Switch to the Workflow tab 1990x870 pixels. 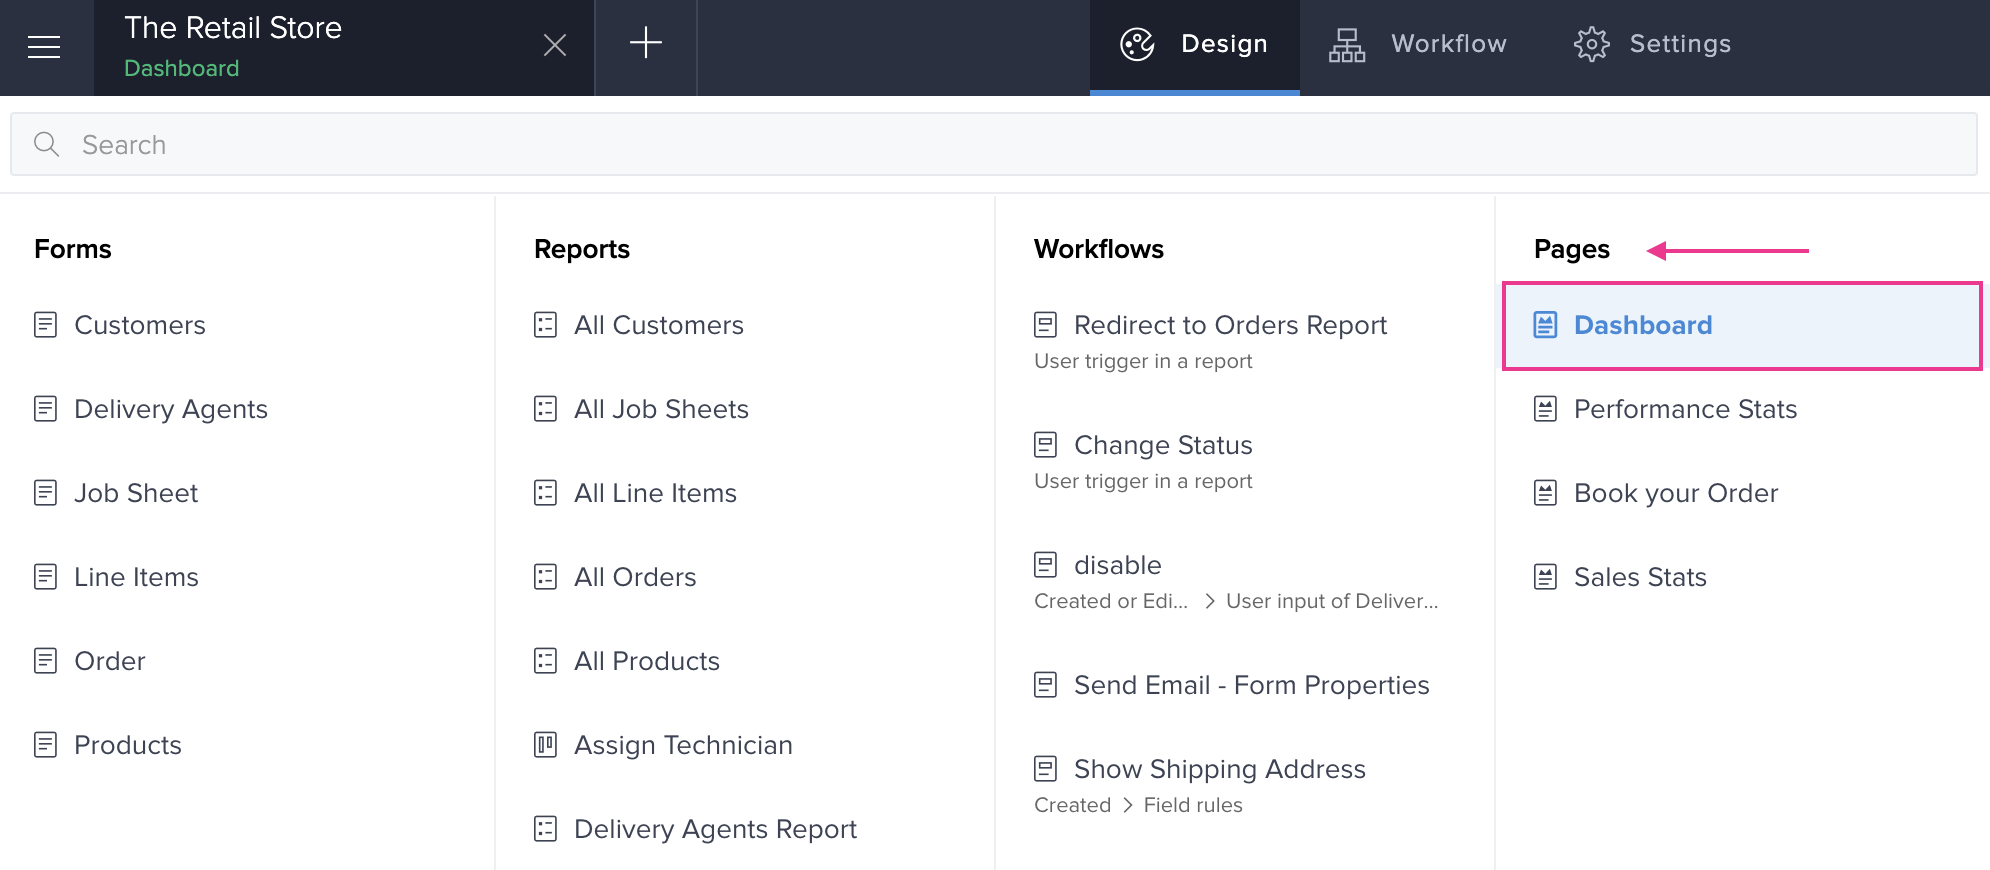(1447, 44)
